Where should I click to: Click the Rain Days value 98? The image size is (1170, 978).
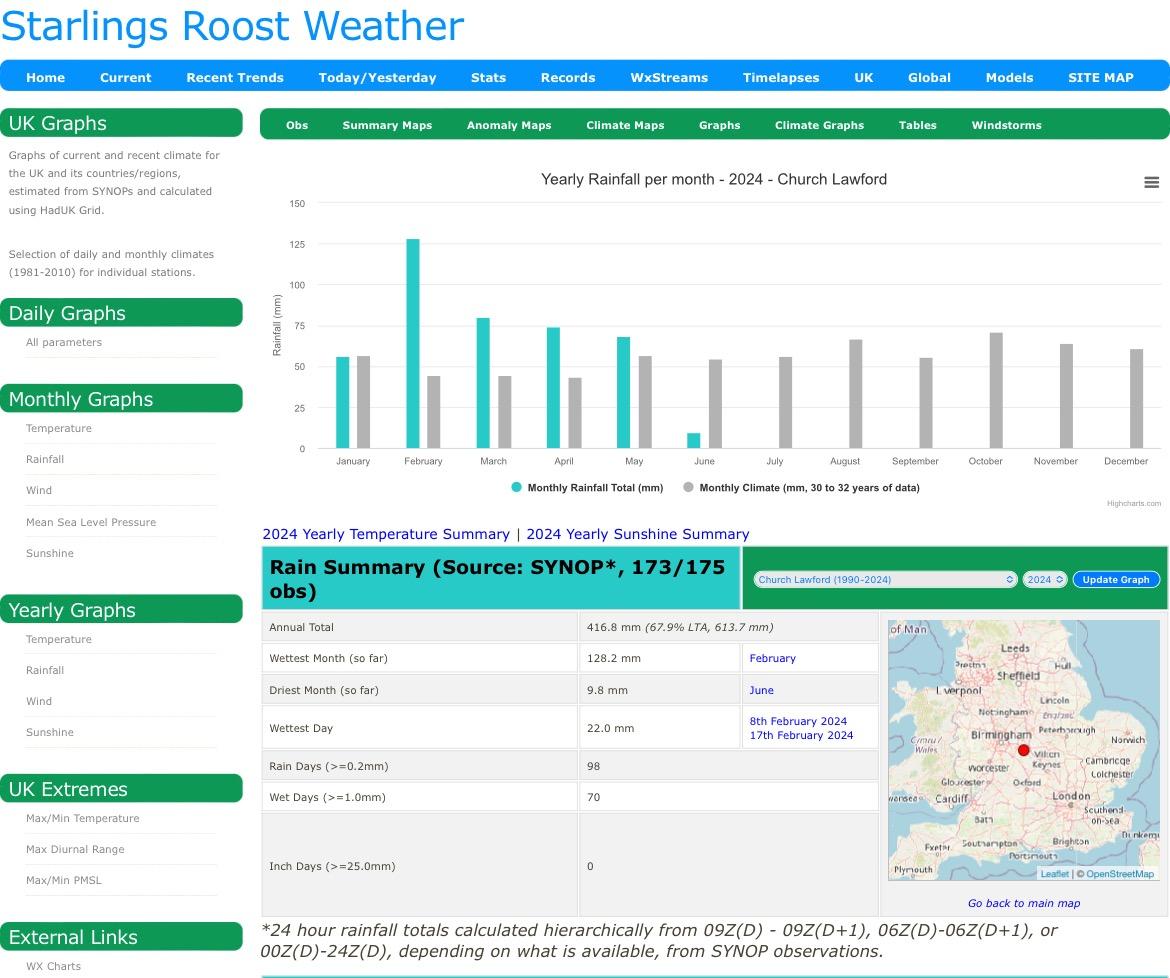[x=593, y=766]
